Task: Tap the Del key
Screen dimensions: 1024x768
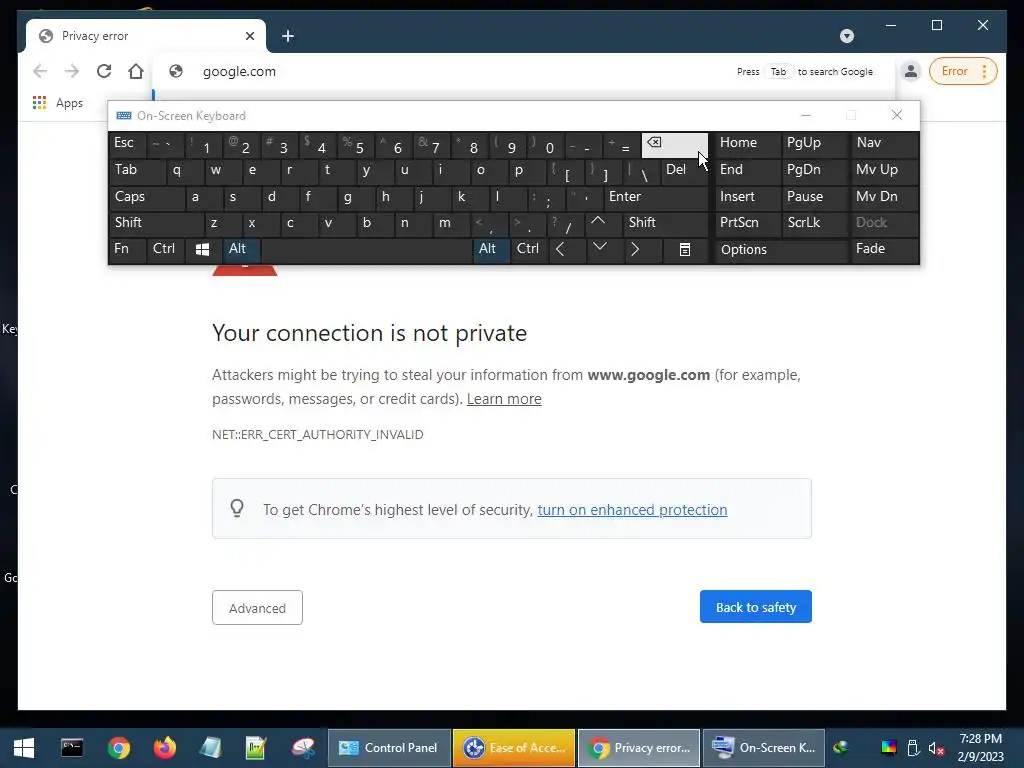Action: tap(684, 170)
